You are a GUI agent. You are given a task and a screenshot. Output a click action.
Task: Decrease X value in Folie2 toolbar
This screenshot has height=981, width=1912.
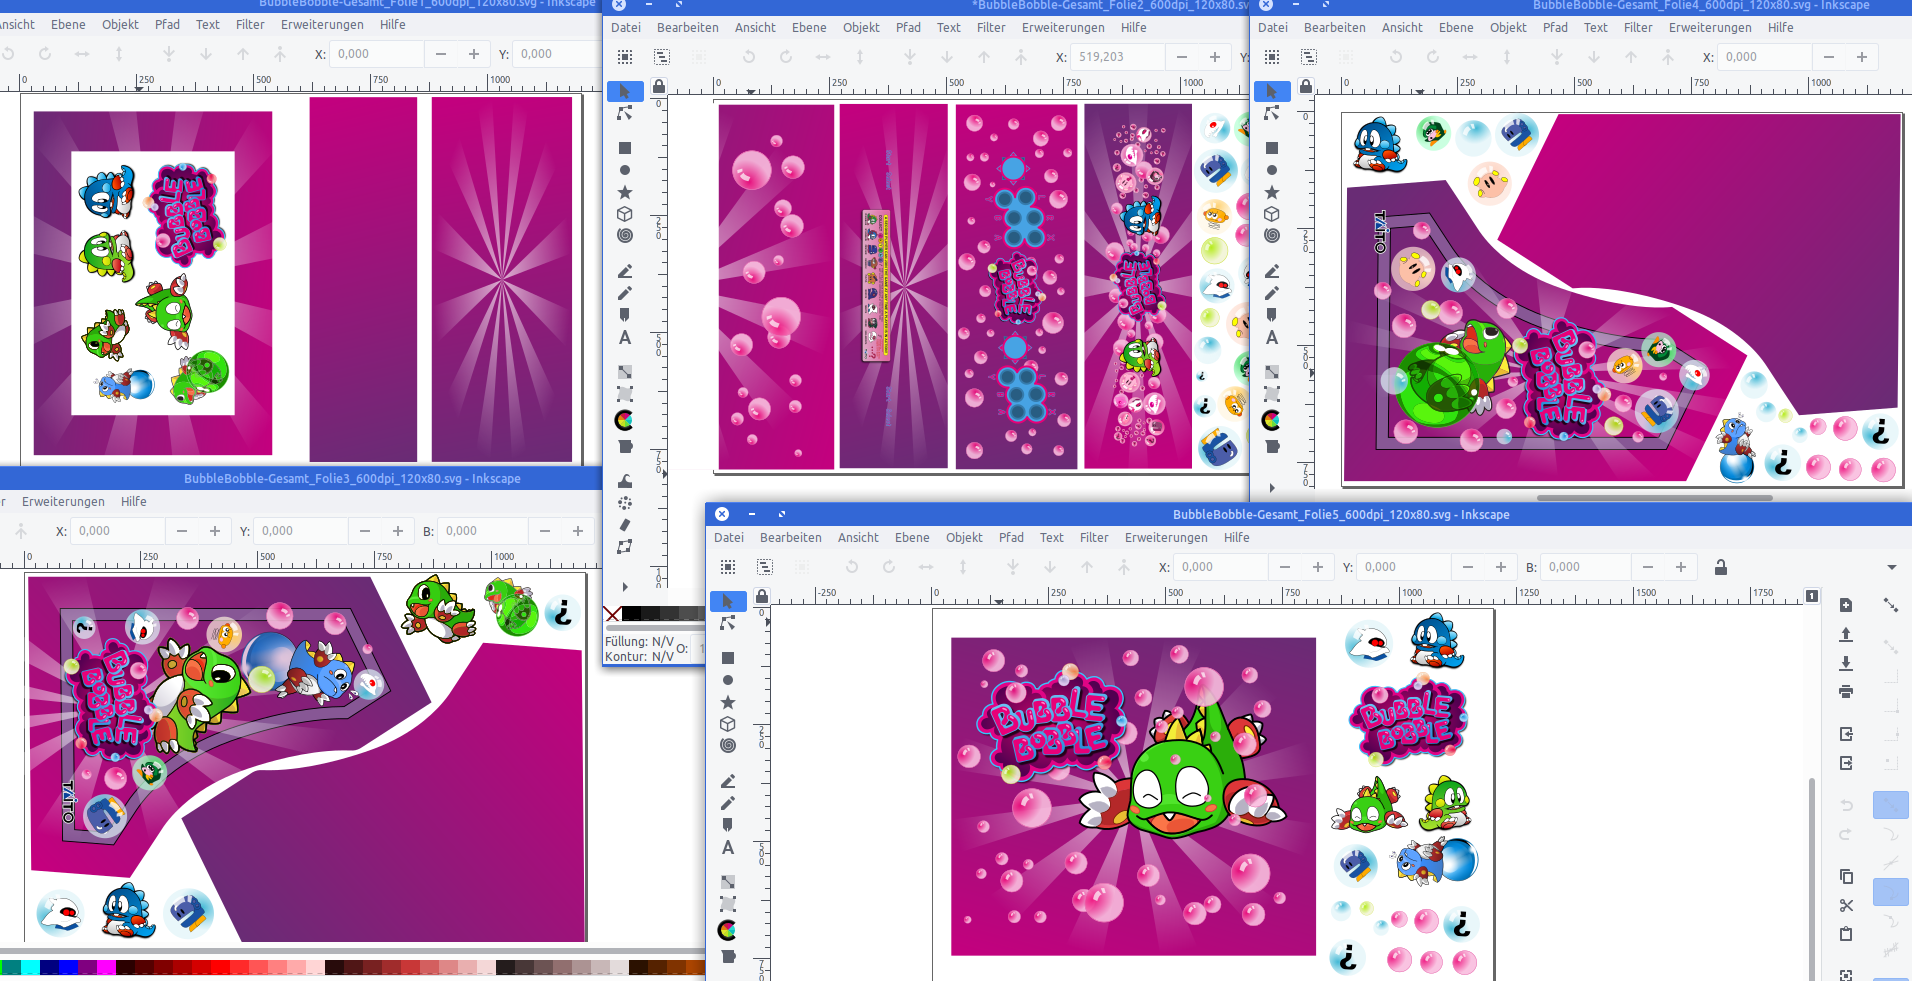pyautogui.click(x=1182, y=57)
